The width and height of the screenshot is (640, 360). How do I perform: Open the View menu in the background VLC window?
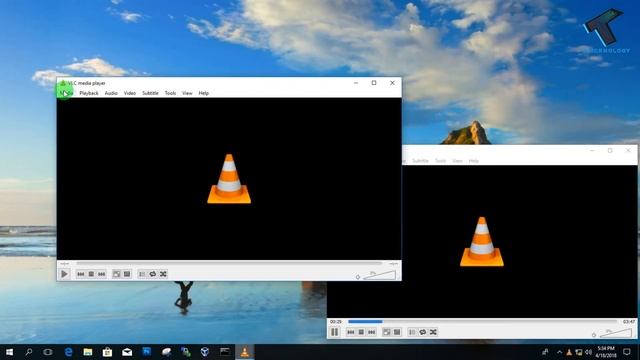457,161
